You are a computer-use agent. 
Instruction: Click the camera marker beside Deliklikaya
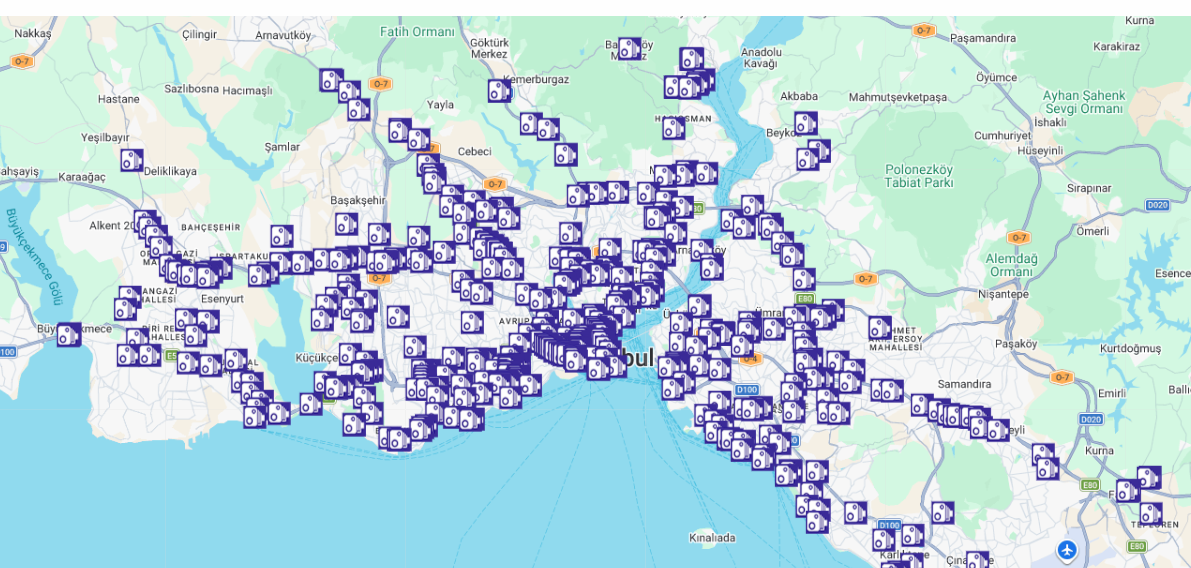pyautogui.click(x=132, y=160)
